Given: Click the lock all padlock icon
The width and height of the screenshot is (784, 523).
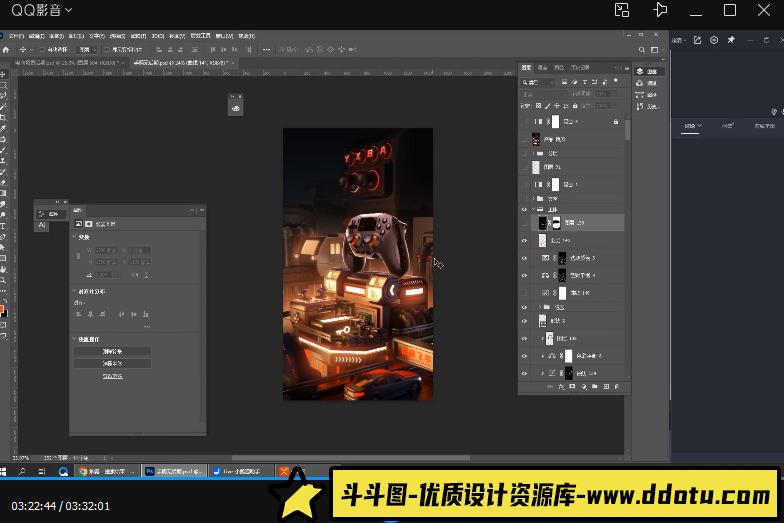Looking at the screenshot, I should tap(575, 106).
